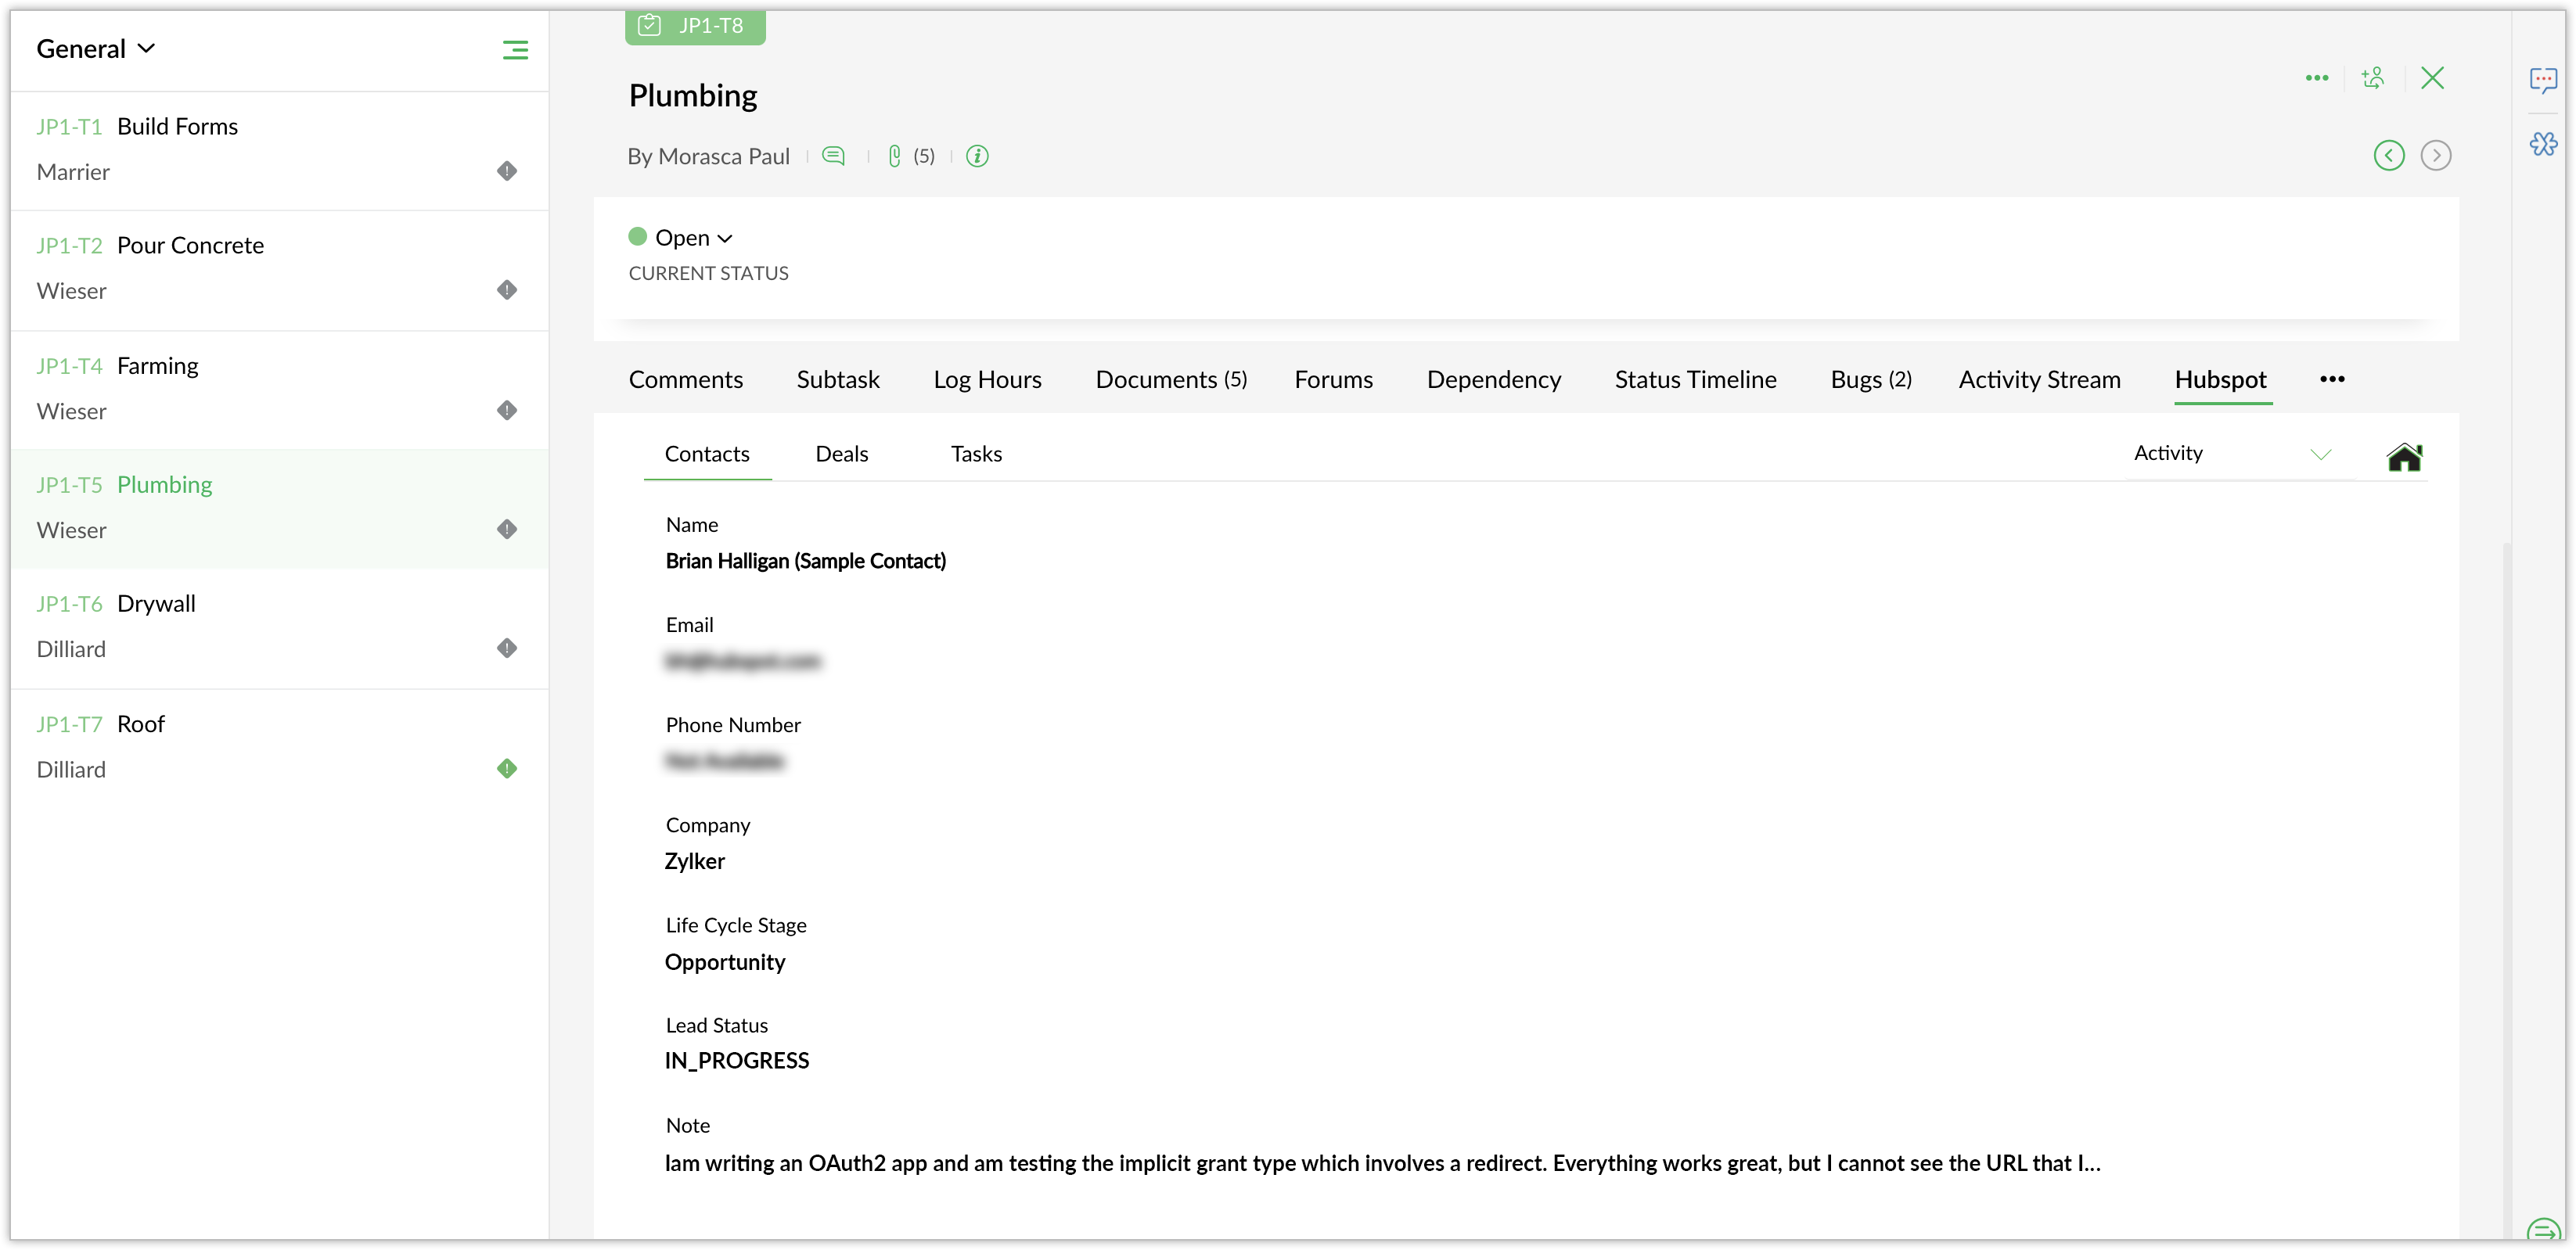This screenshot has width=2576, height=1250.
Task: Open the Pour Concrete task
Action: coord(190,246)
